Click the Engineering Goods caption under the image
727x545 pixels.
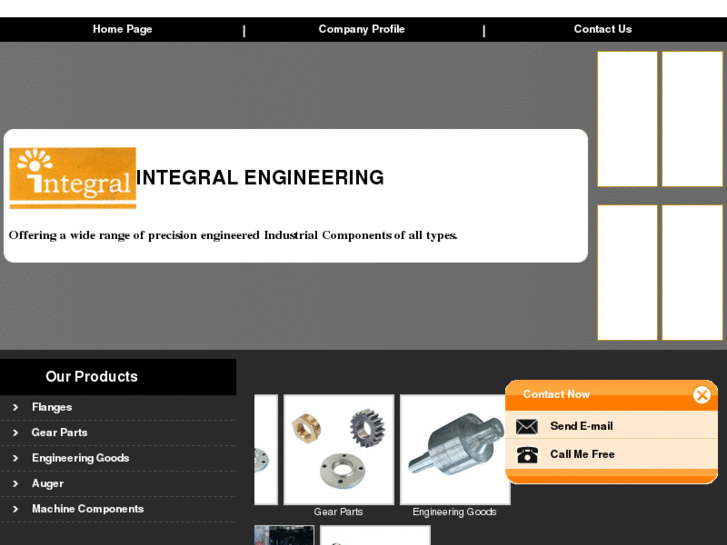454,512
